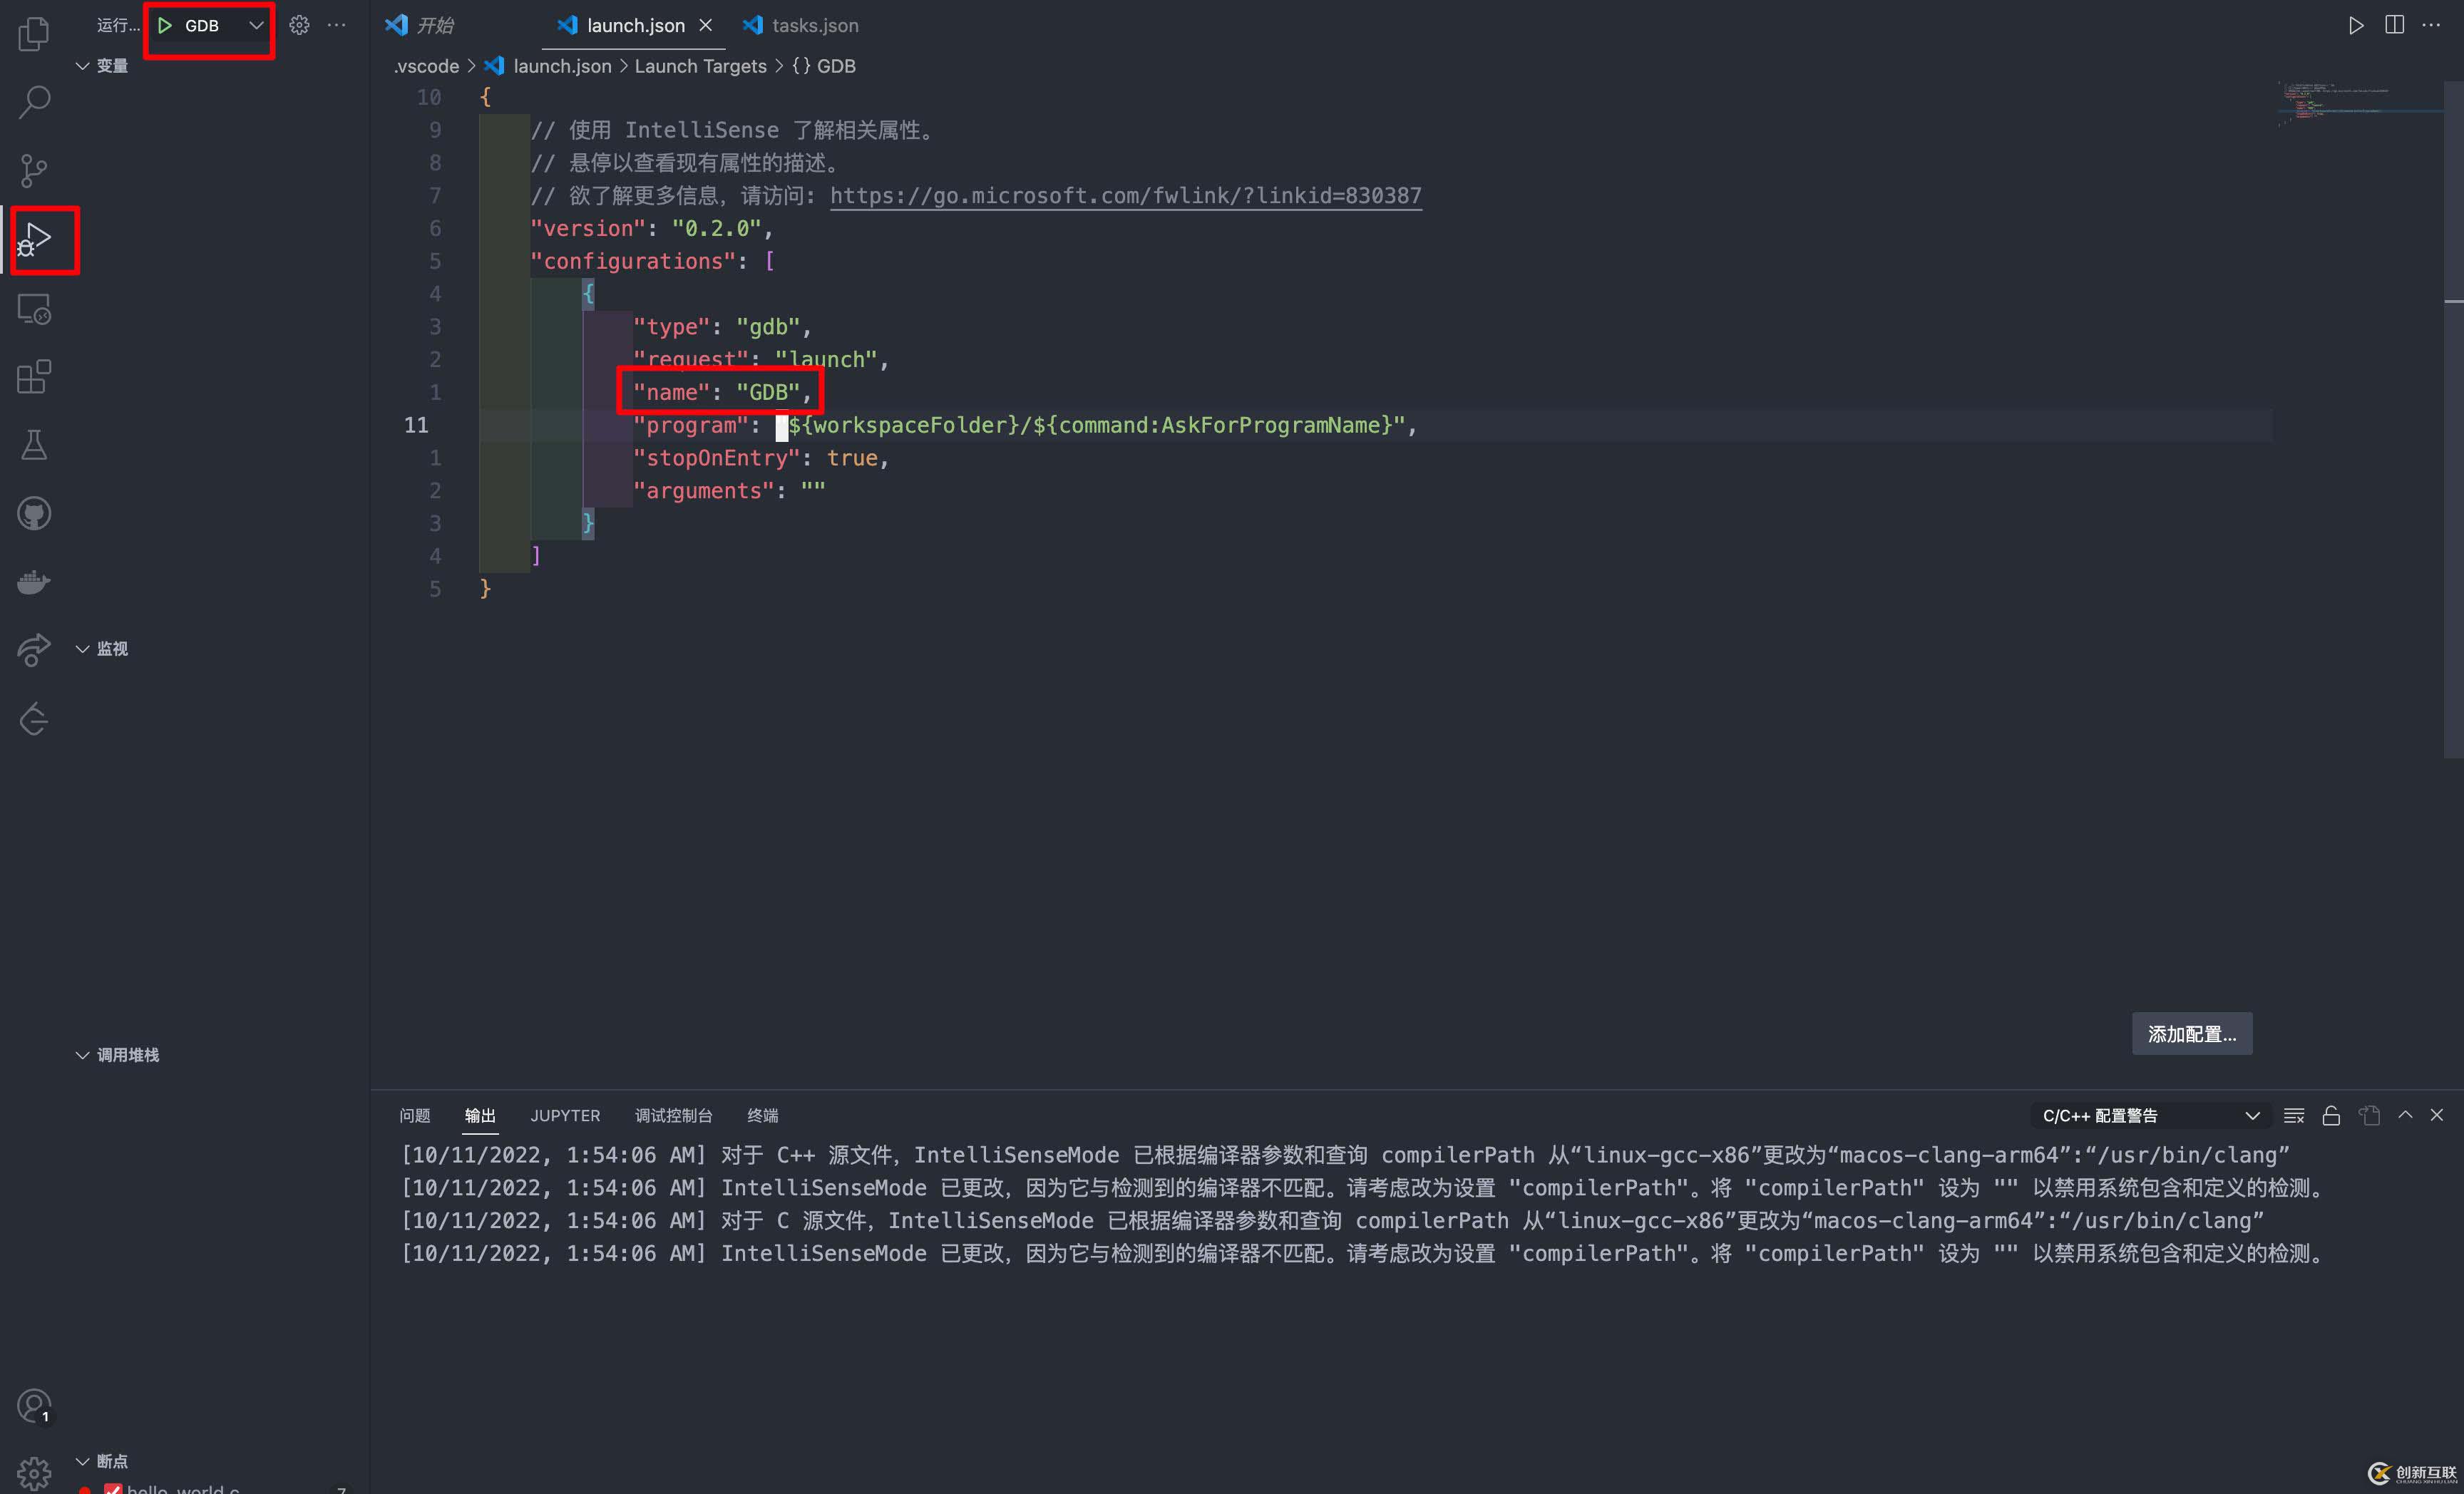Open the GitHub view icon
2464x1494 pixels.
pyautogui.click(x=34, y=514)
